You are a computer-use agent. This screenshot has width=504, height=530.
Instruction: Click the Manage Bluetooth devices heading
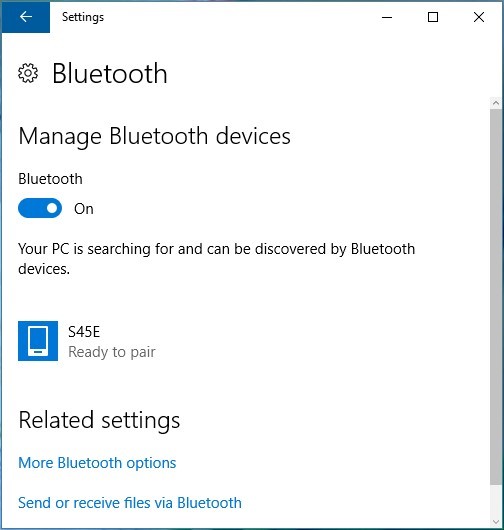point(154,137)
